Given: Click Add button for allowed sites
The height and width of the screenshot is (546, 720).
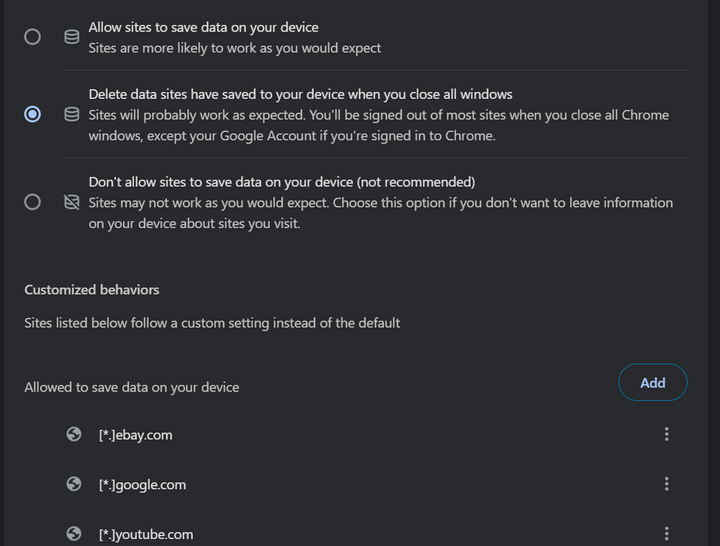Looking at the screenshot, I should (652, 382).
